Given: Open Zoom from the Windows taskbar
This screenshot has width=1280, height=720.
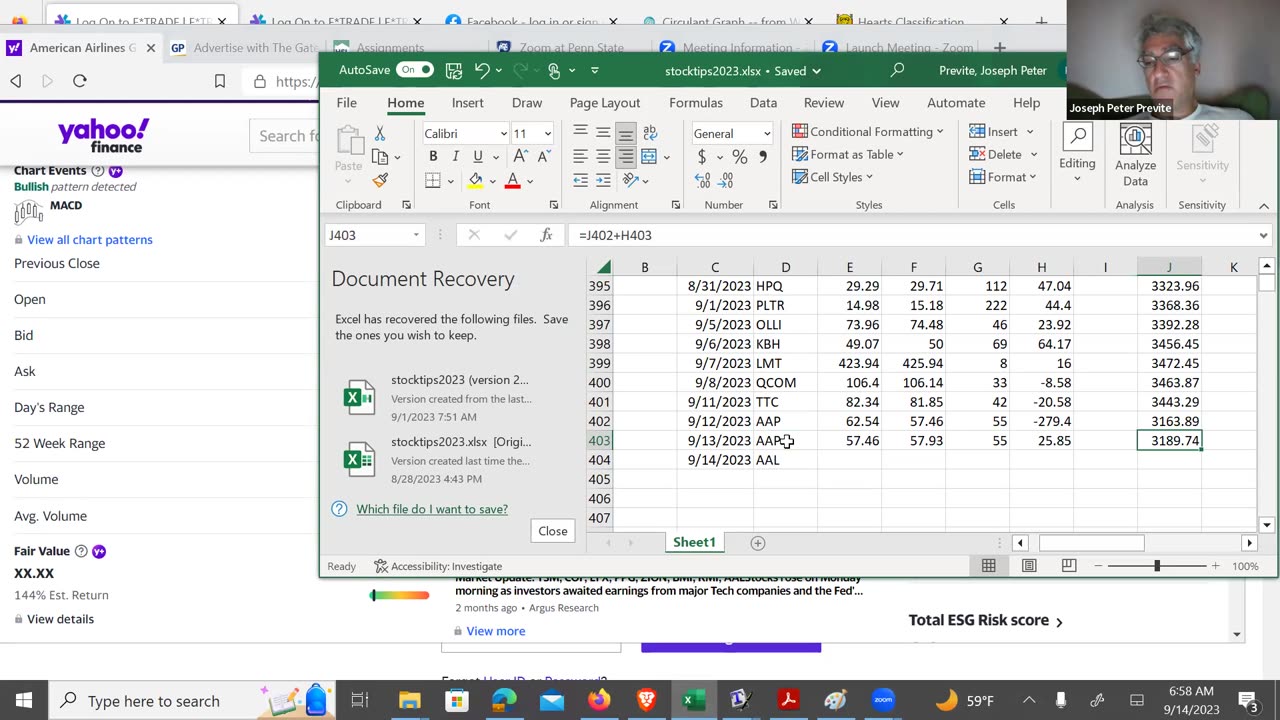Looking at the screenshot, I should (x=882, y=700).
